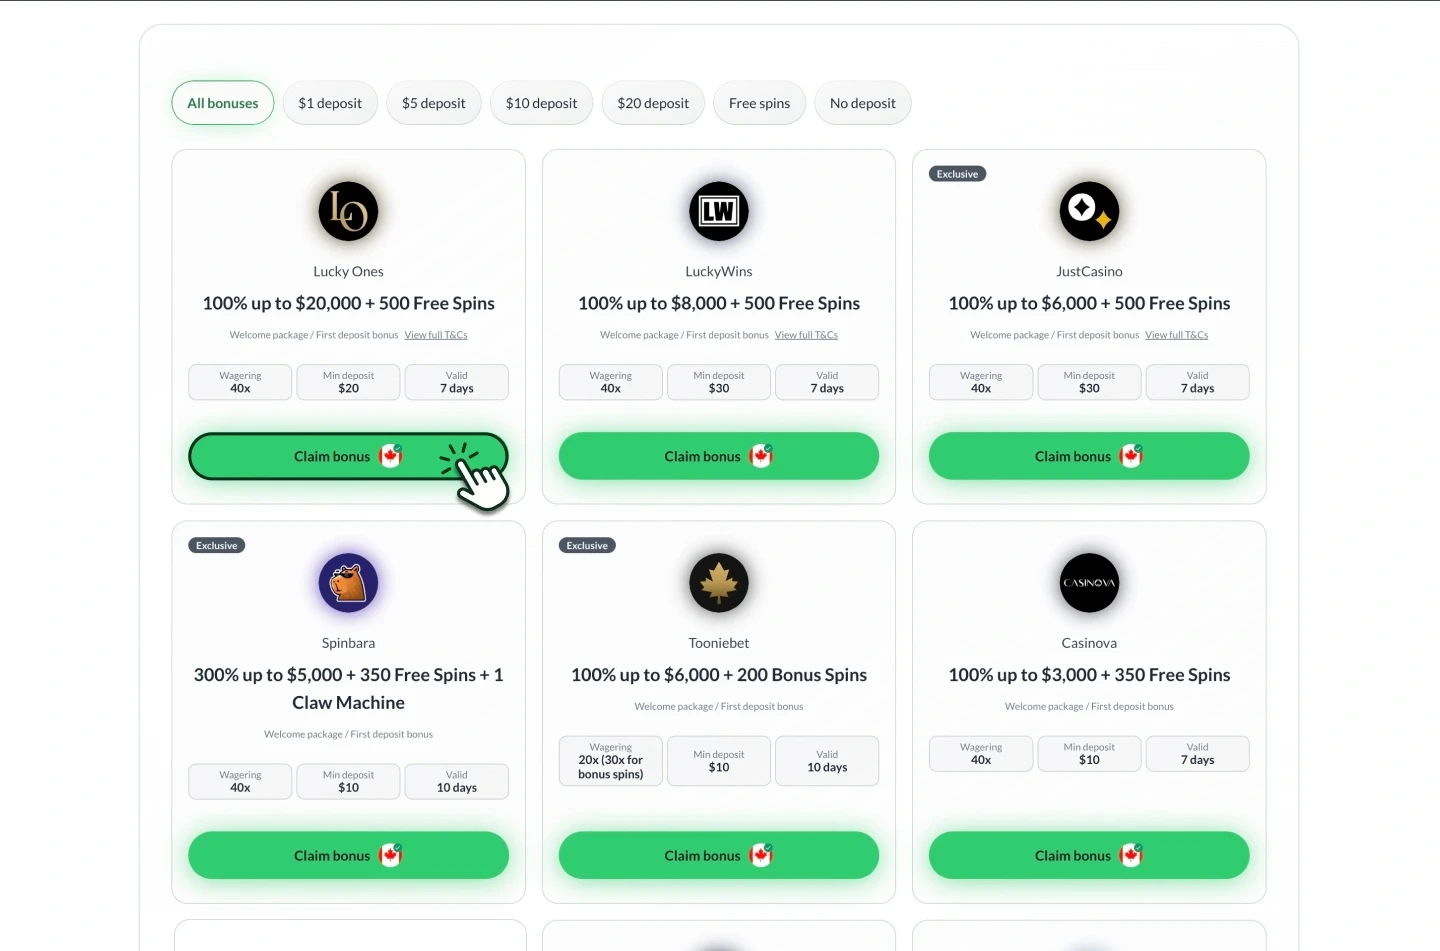Select the Tooniebet maple leaf logo
Image resolution: width=1440 pixels, height=951 pixels.
pyautogui.click(x=718, y=583)
